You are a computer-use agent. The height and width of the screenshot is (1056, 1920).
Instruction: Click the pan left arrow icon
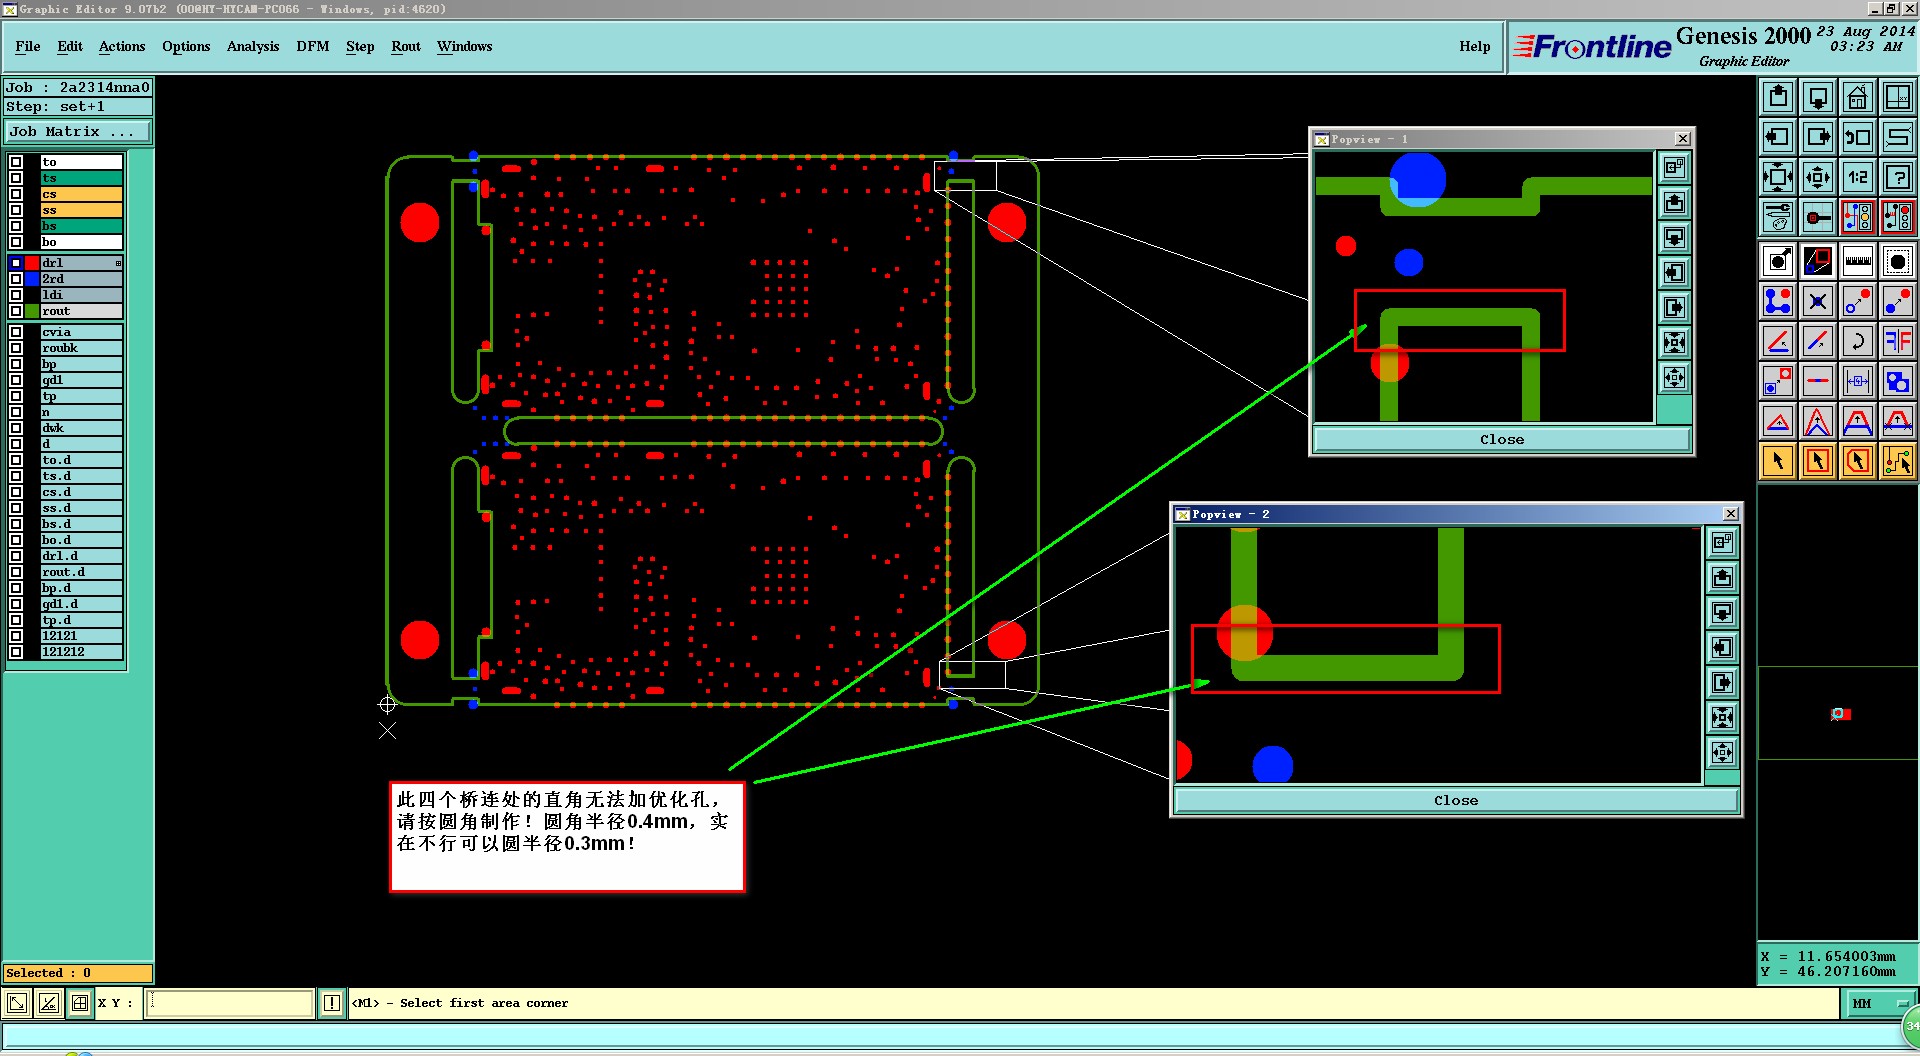1778,137
